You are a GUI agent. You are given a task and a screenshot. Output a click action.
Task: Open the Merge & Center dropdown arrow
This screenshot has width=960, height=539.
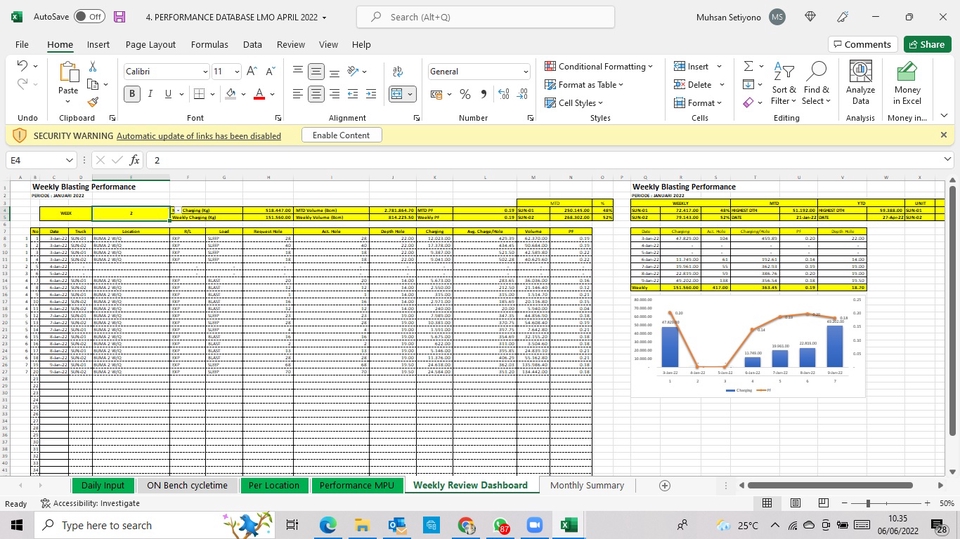tap(410, 94)
